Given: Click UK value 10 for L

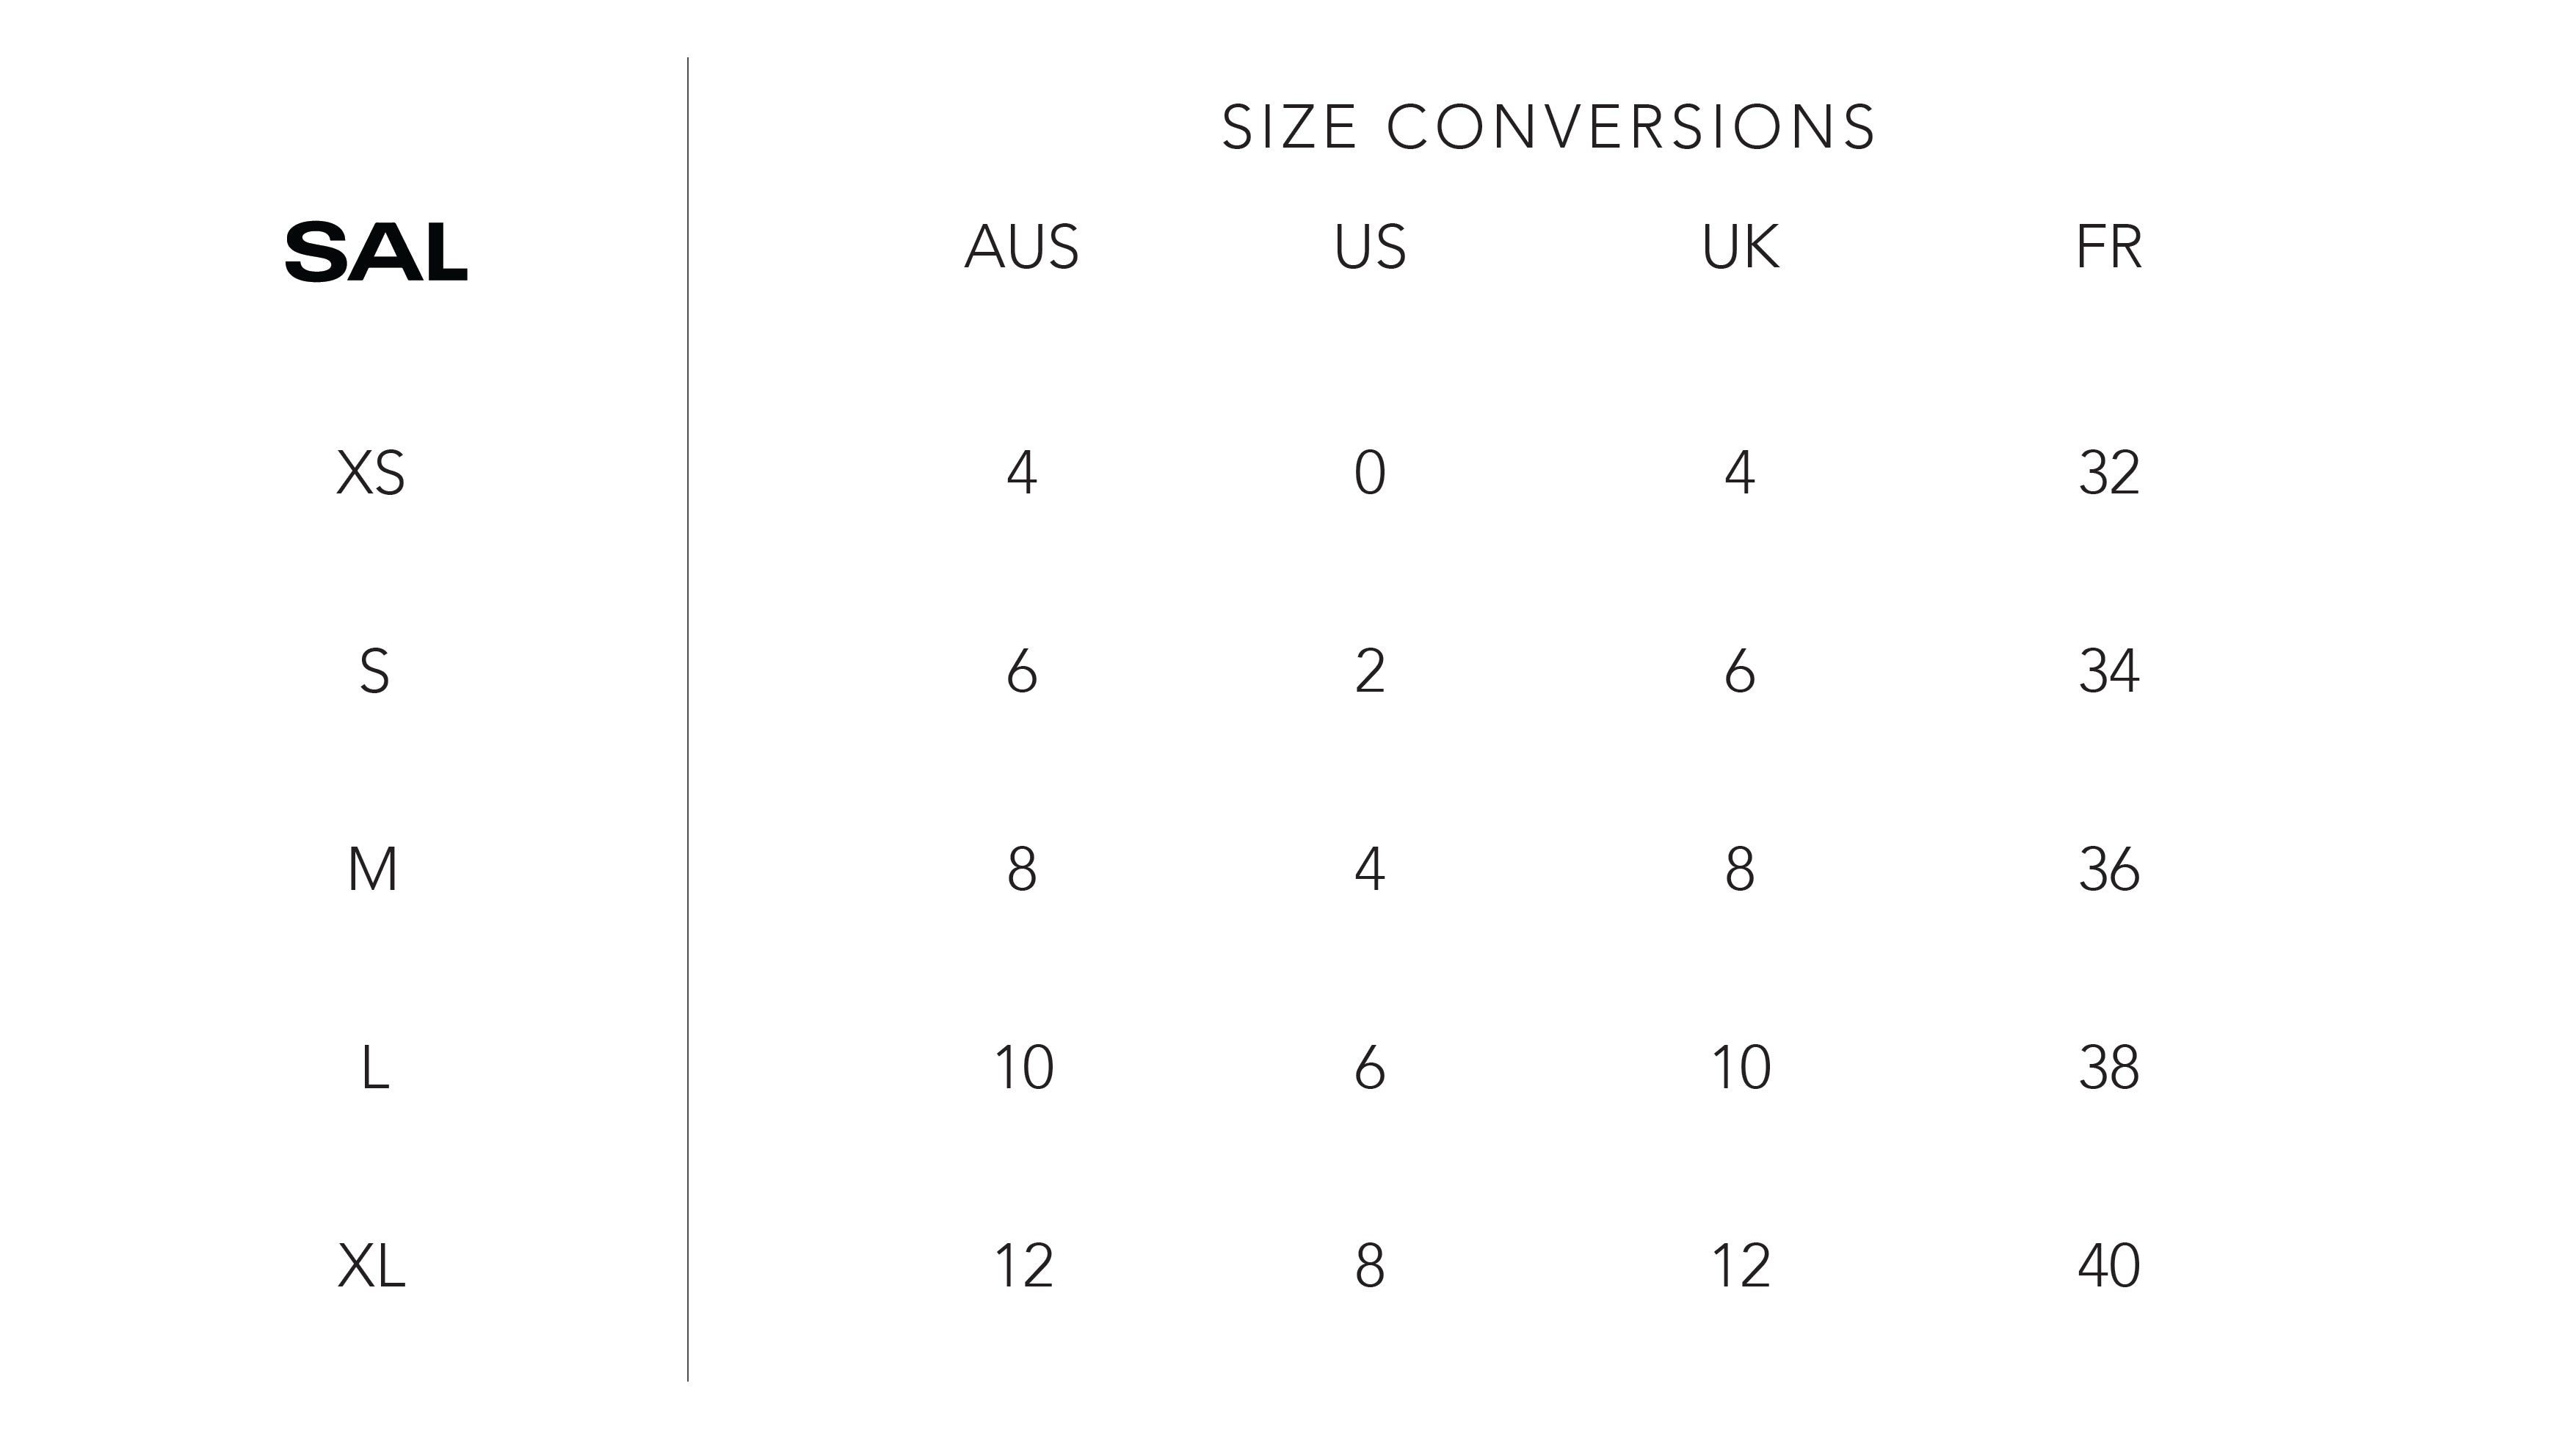Looking at the screenshot, I should (1741, 1067).
